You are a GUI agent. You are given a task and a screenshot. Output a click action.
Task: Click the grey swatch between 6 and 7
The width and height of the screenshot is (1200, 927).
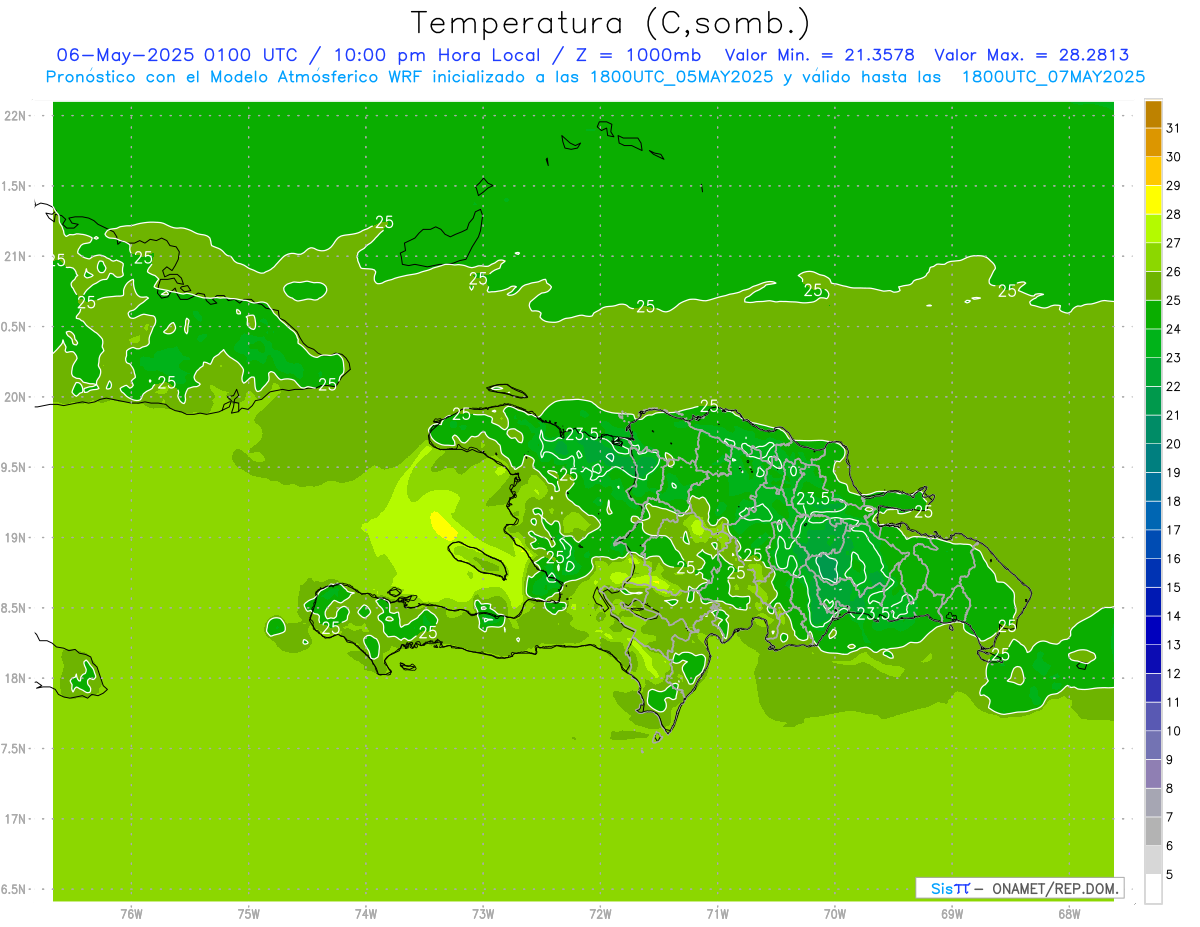click(1153, 831)
